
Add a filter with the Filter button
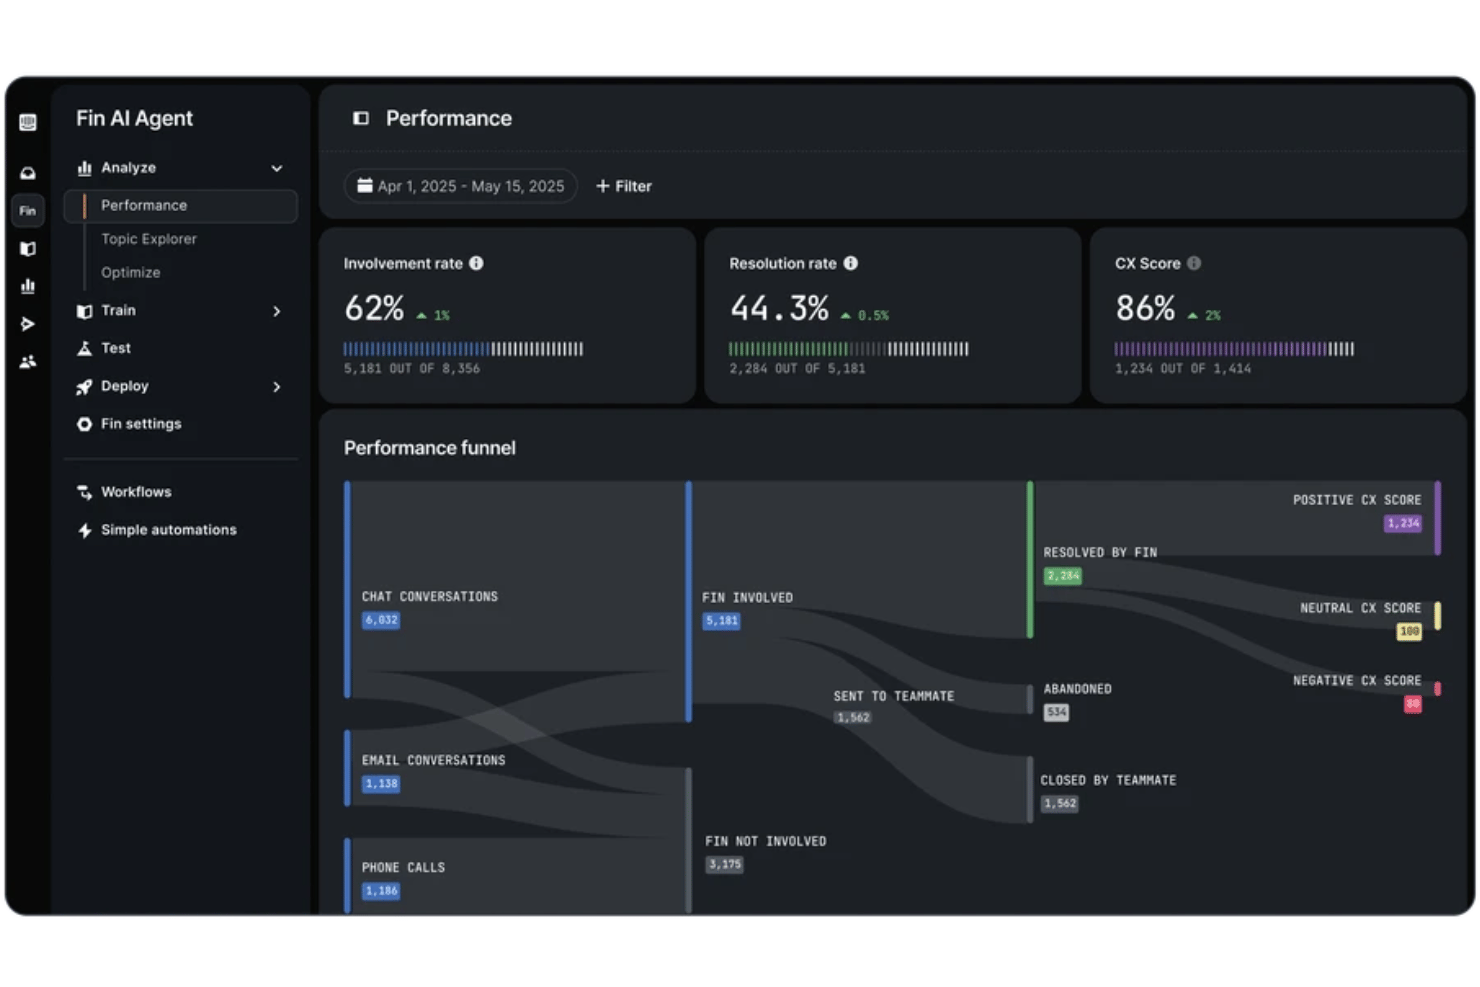(x=624, y=186)
